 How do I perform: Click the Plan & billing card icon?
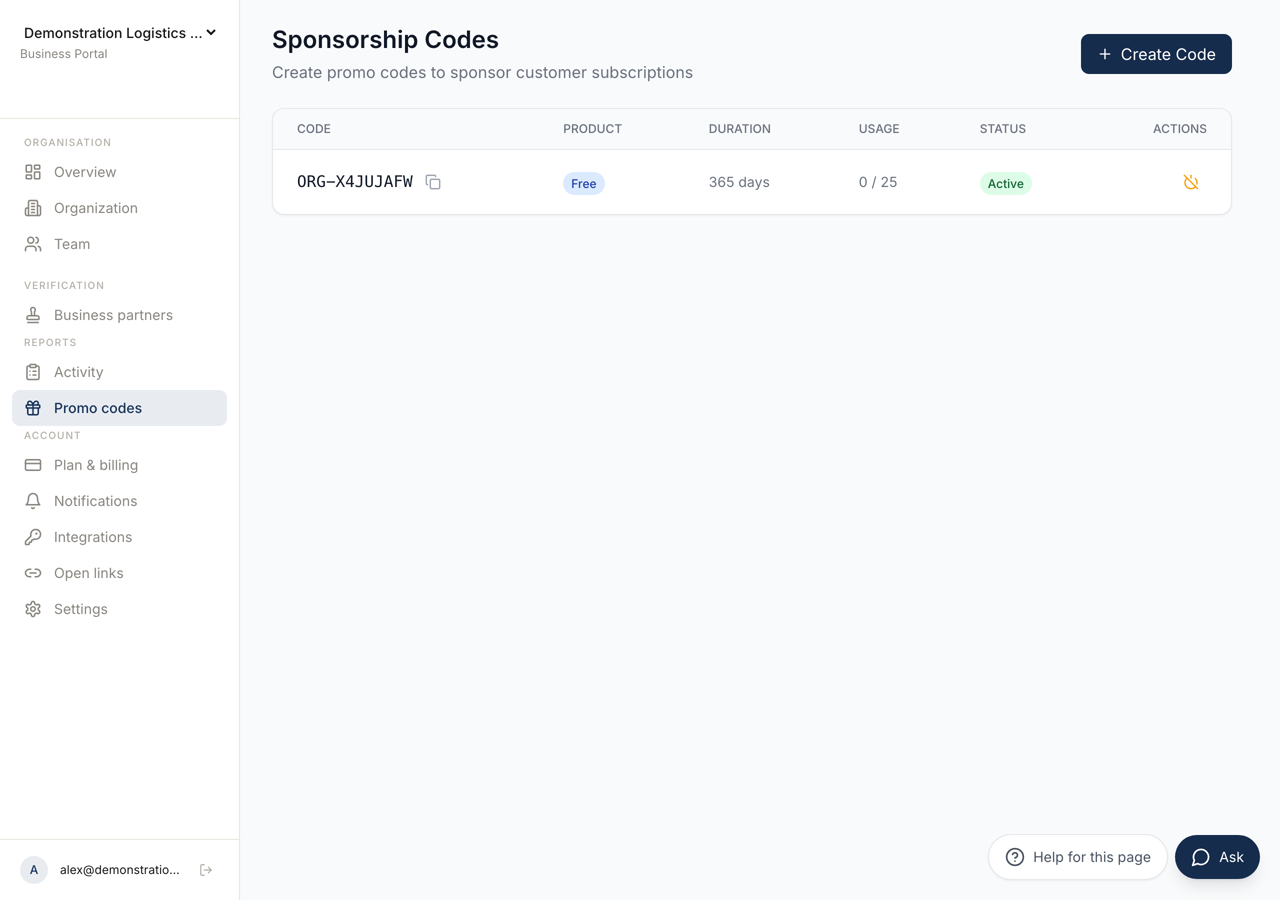33,465
